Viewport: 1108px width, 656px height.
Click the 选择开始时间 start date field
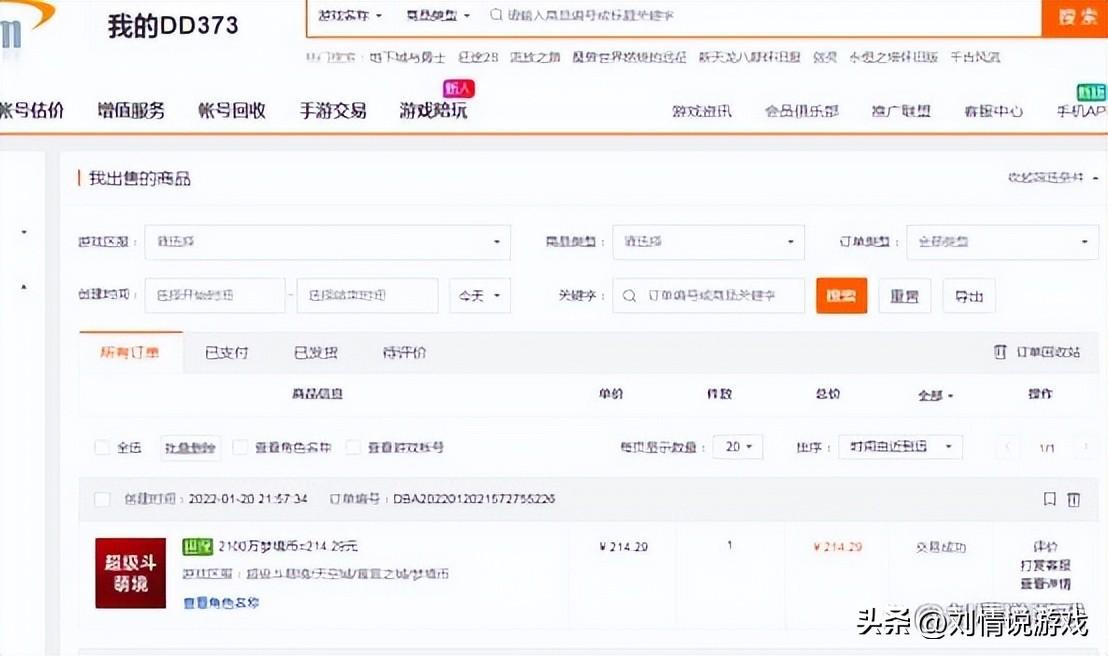[214, 296]
